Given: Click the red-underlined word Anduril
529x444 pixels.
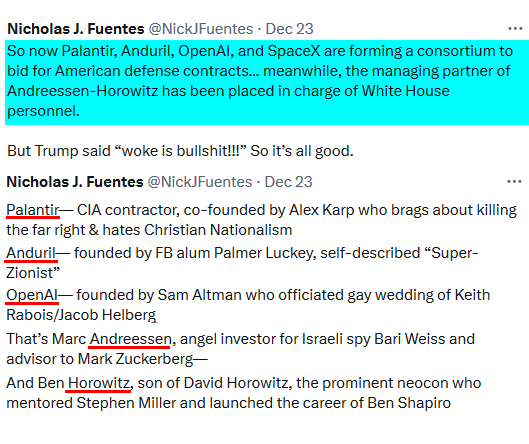Looking at the screenshot, I should [31, 253].
